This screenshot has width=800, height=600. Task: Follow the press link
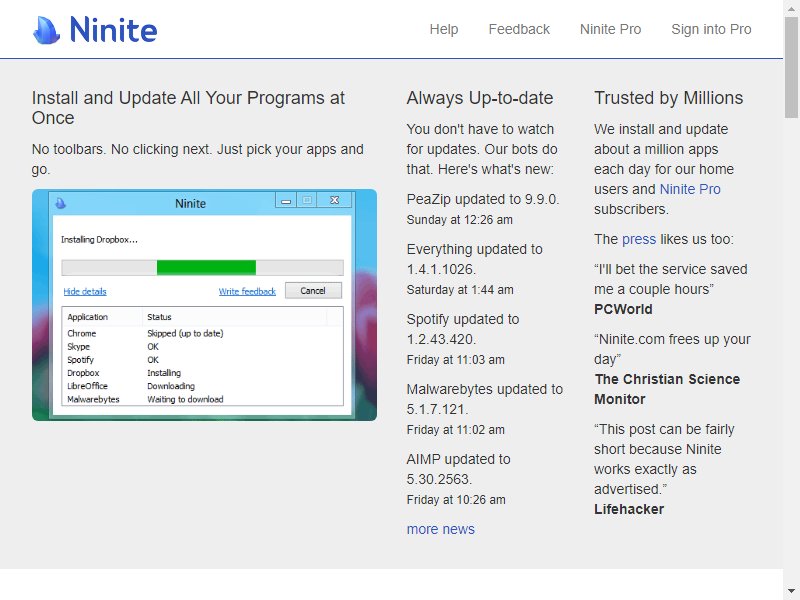click(639, 239)
